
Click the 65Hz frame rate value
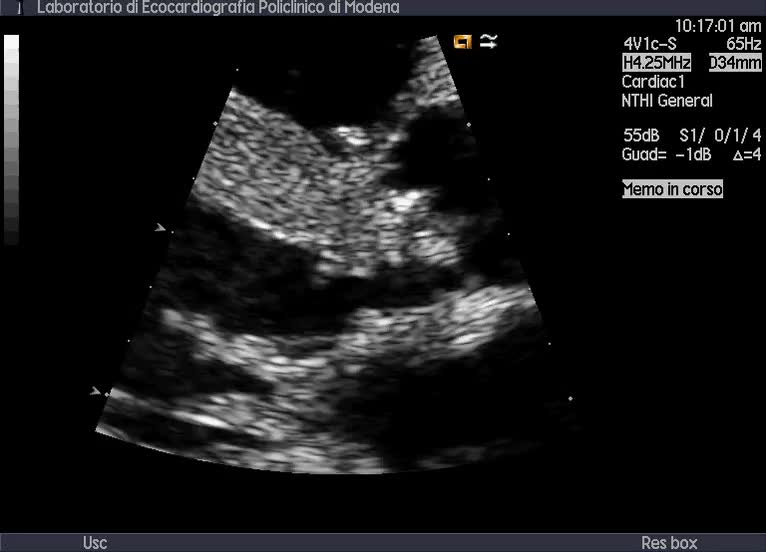point(743,44)
